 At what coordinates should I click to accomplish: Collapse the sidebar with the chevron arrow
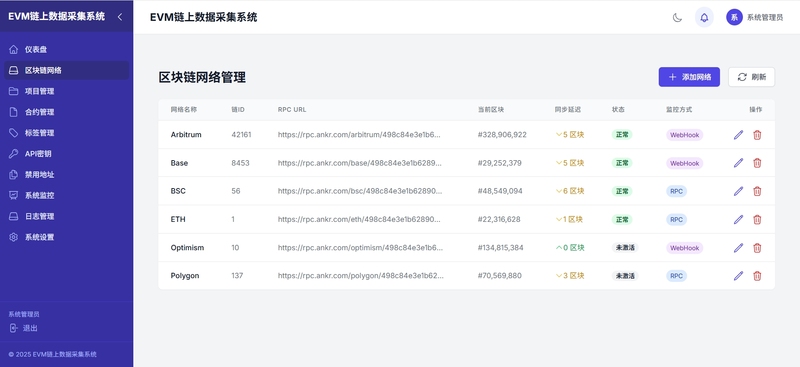(x=120, y=17)
